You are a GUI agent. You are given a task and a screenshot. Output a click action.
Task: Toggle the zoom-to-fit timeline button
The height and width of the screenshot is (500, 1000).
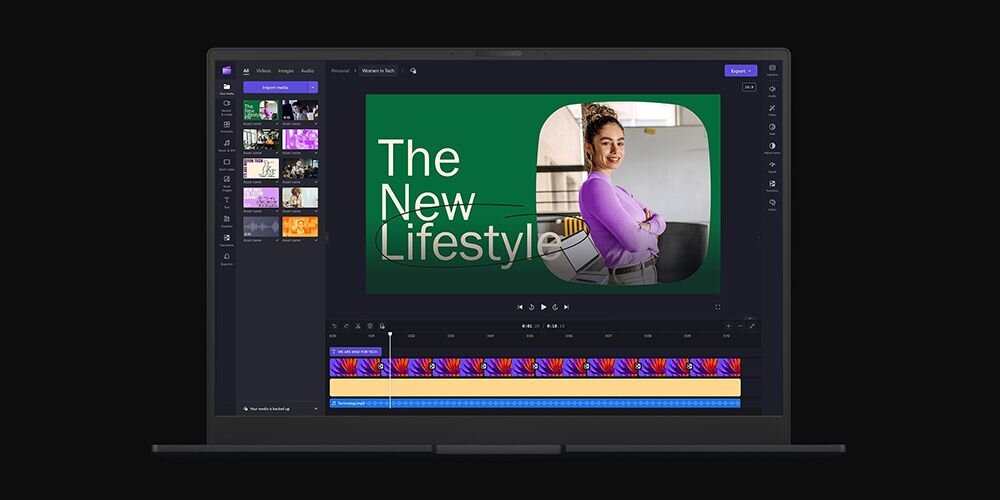pyautogui.click(x=752, y=326)
